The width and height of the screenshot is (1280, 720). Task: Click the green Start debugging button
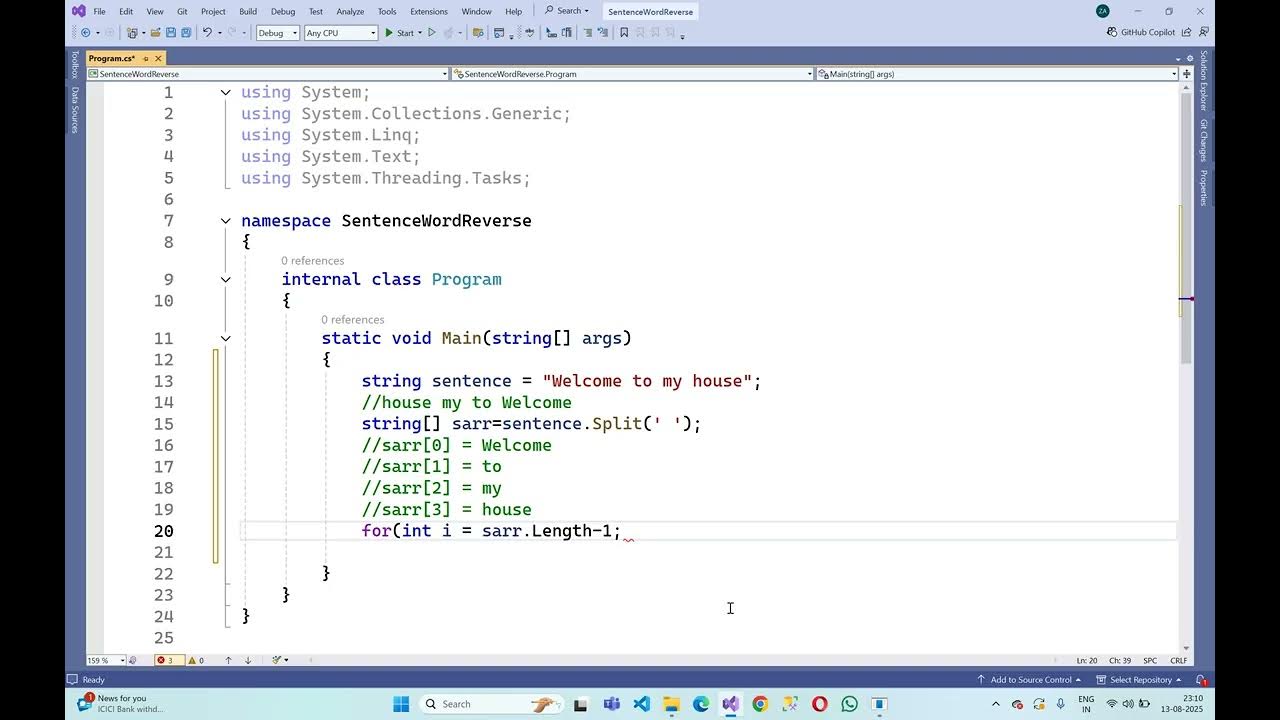point(399,33)
